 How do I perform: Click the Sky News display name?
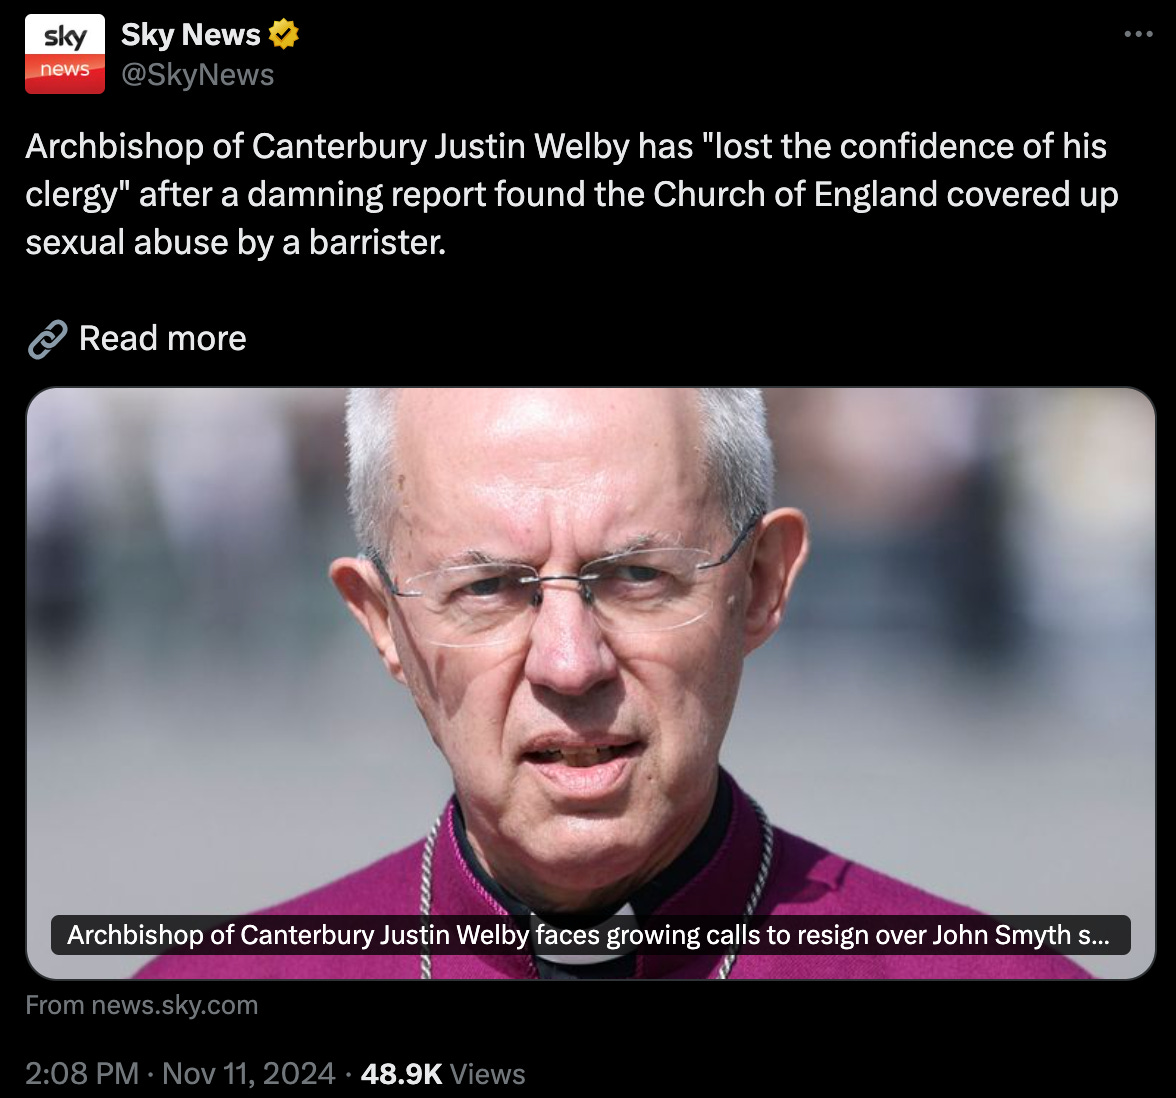tap(190, 34)
